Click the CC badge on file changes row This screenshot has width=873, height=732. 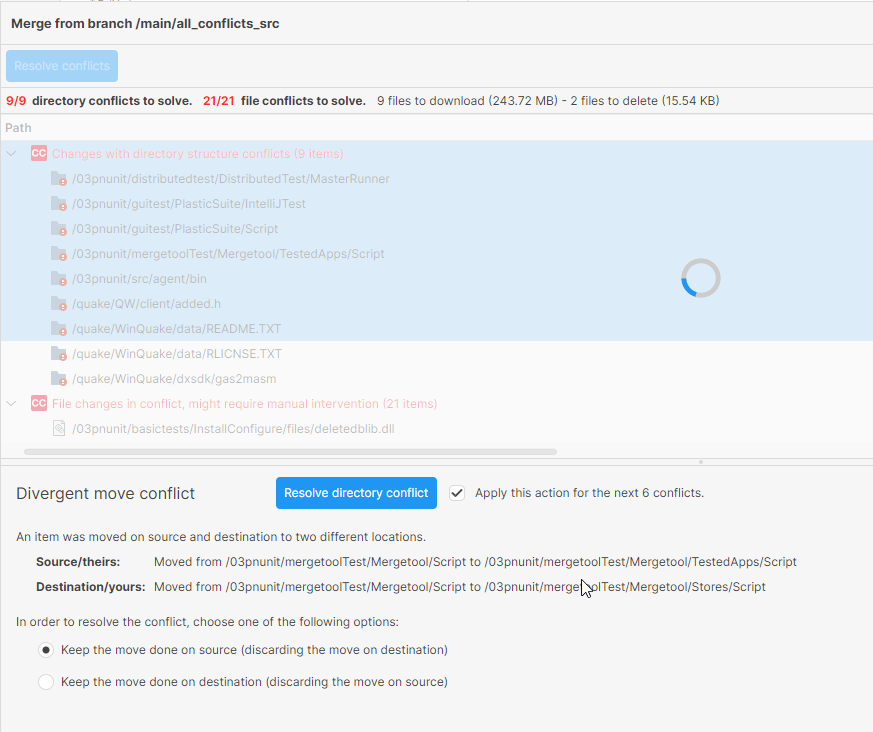coord(39,403)
